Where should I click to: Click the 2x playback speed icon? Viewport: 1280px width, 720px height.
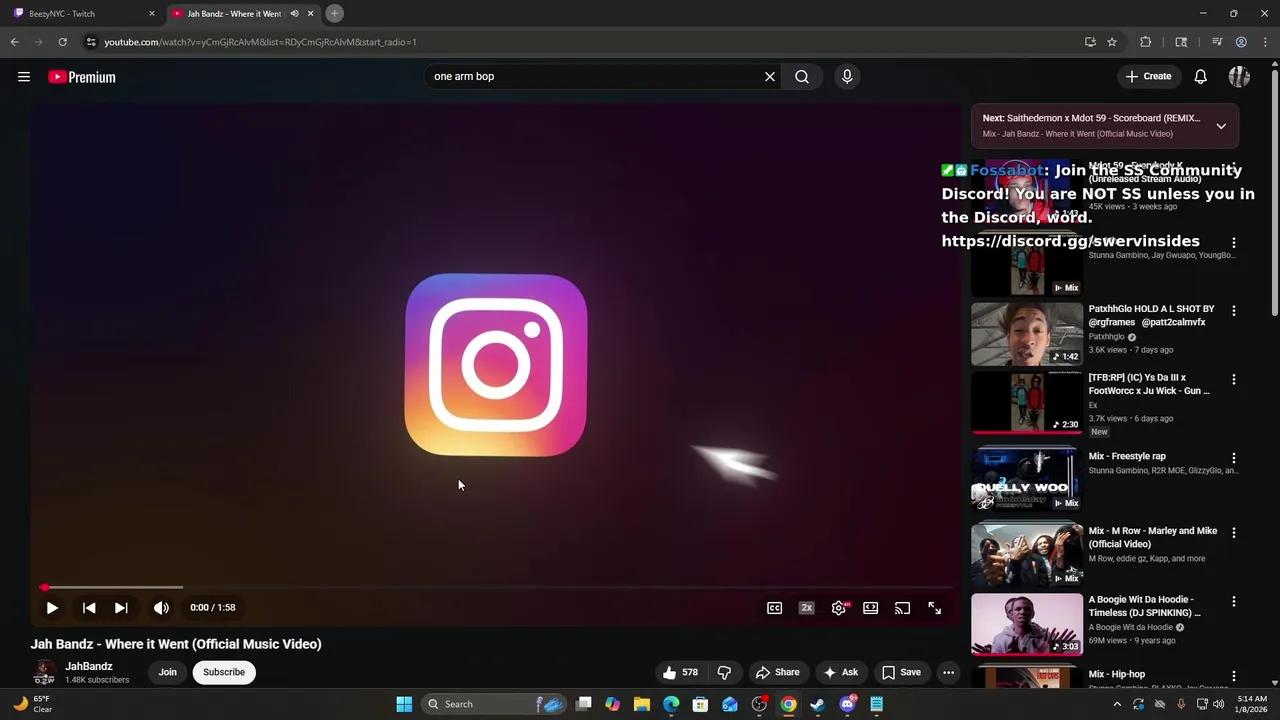coord(806,607)
